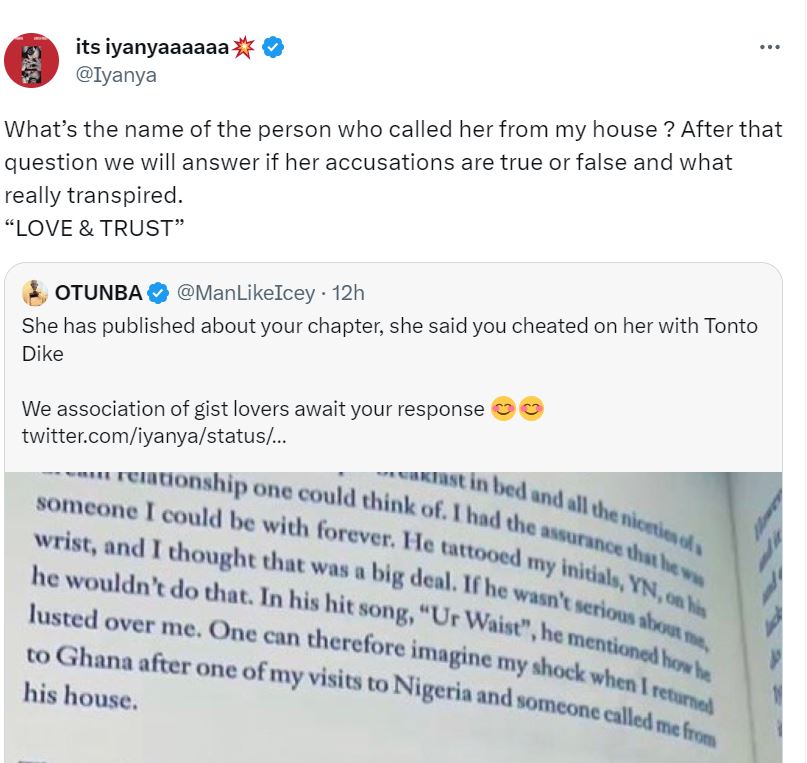Click the first smiling emoji in quoted tweet
This screenshot has height=763, width=807.
[x=503, y=409]
